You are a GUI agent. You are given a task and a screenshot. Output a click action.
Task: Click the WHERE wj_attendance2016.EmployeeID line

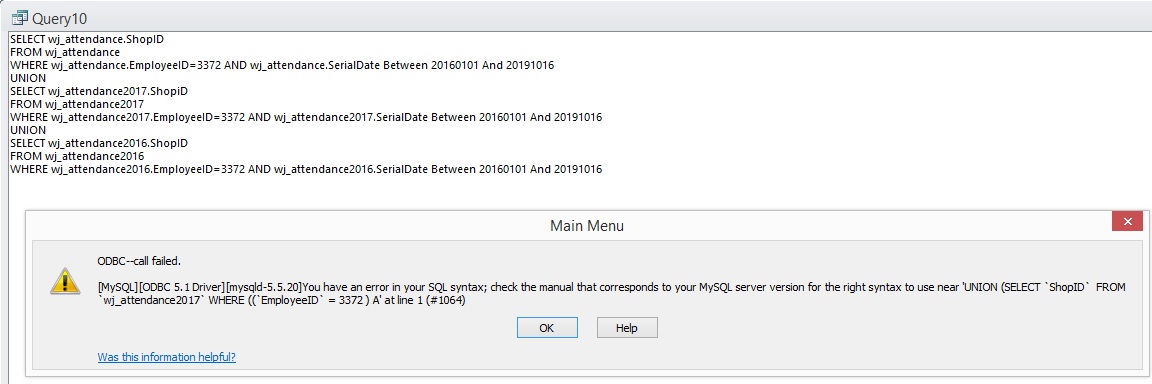pyautogui.click(x=306, y=170)
